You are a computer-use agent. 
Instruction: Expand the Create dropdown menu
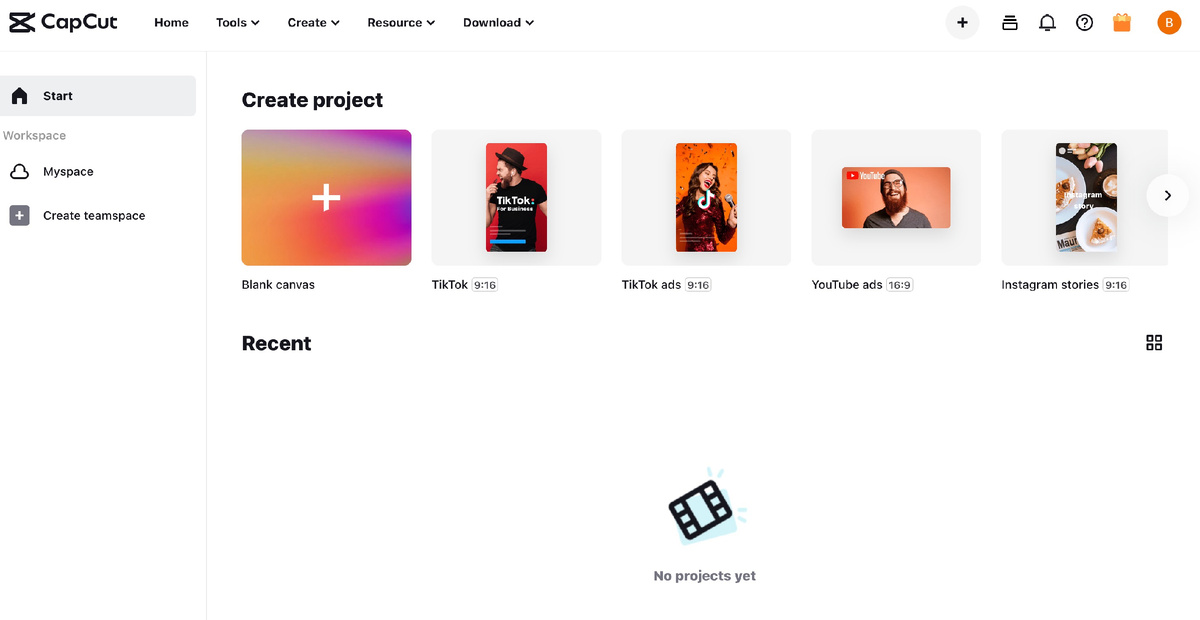314,22
